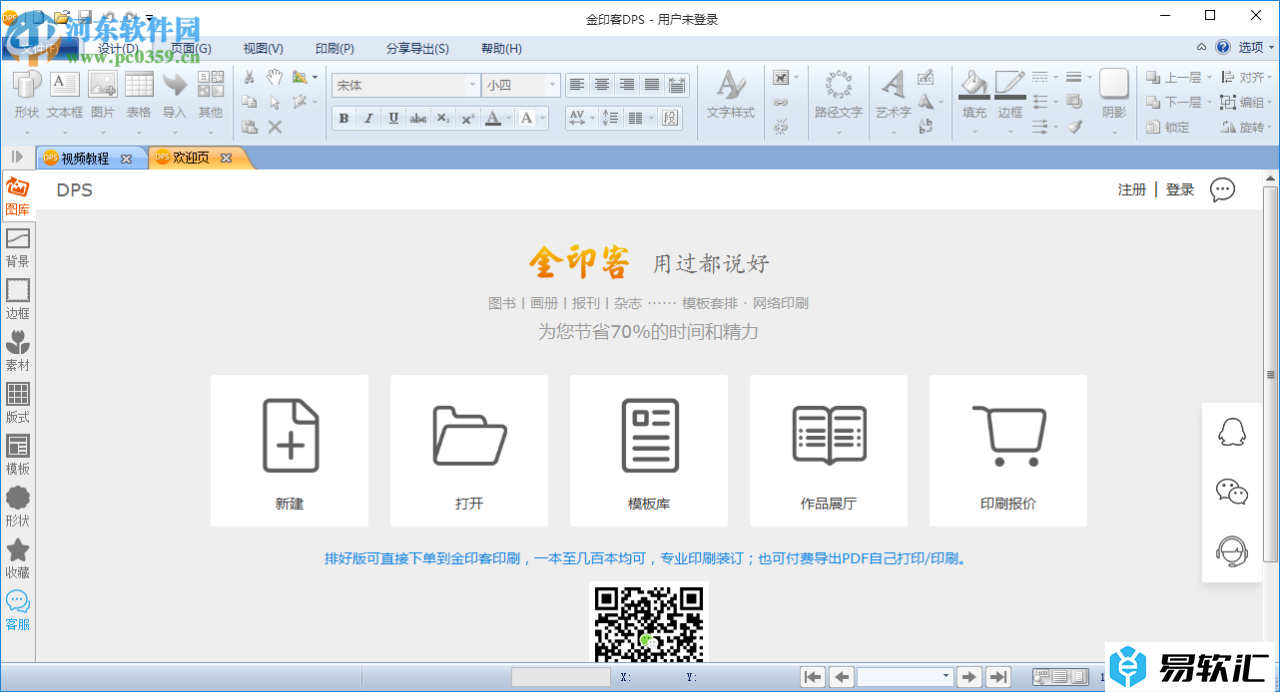Screen dimensions: 1280x692
Task: Open the 形状 shapes panel in sidebar
Action: point(17,507)
